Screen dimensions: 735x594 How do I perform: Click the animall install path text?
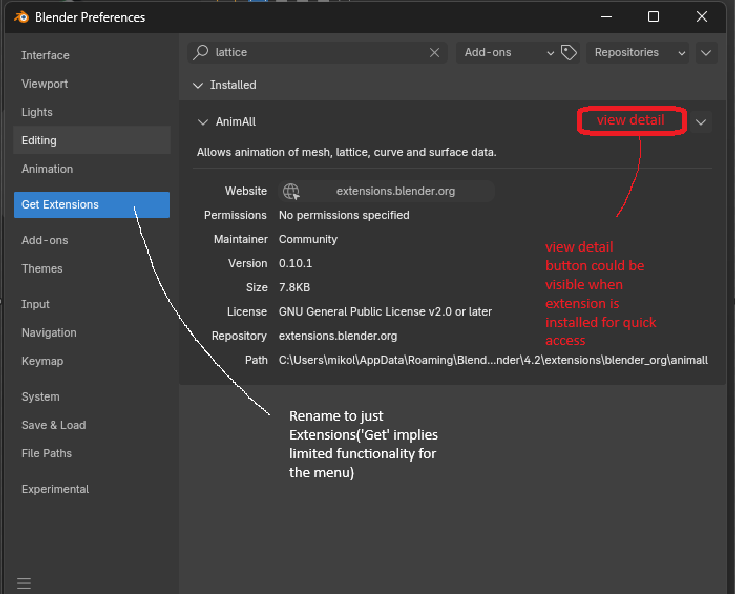pyautogui.click(x=493, y=360)
